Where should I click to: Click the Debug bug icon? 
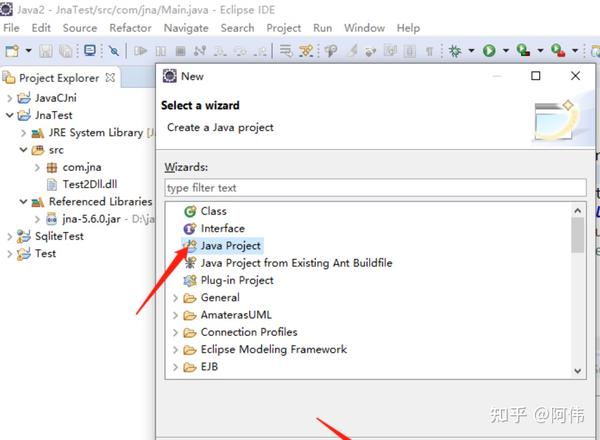(x=455, y=51)
